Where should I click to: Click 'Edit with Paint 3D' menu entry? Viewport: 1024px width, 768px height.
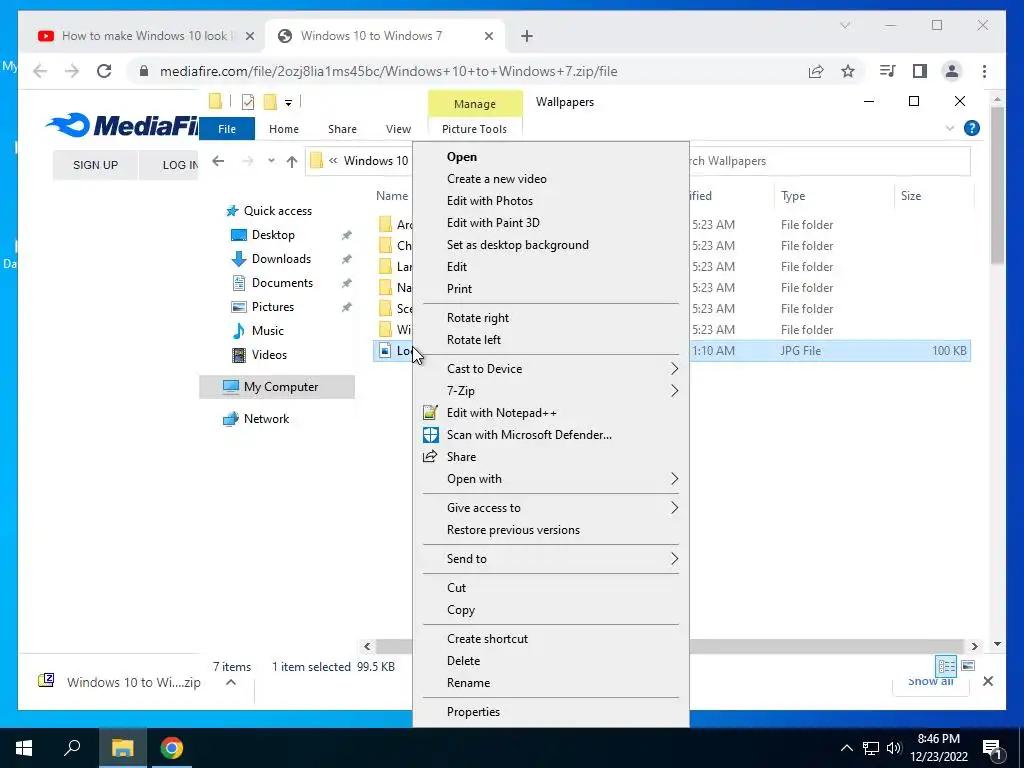pyautogui.click(x=493, y=223)
